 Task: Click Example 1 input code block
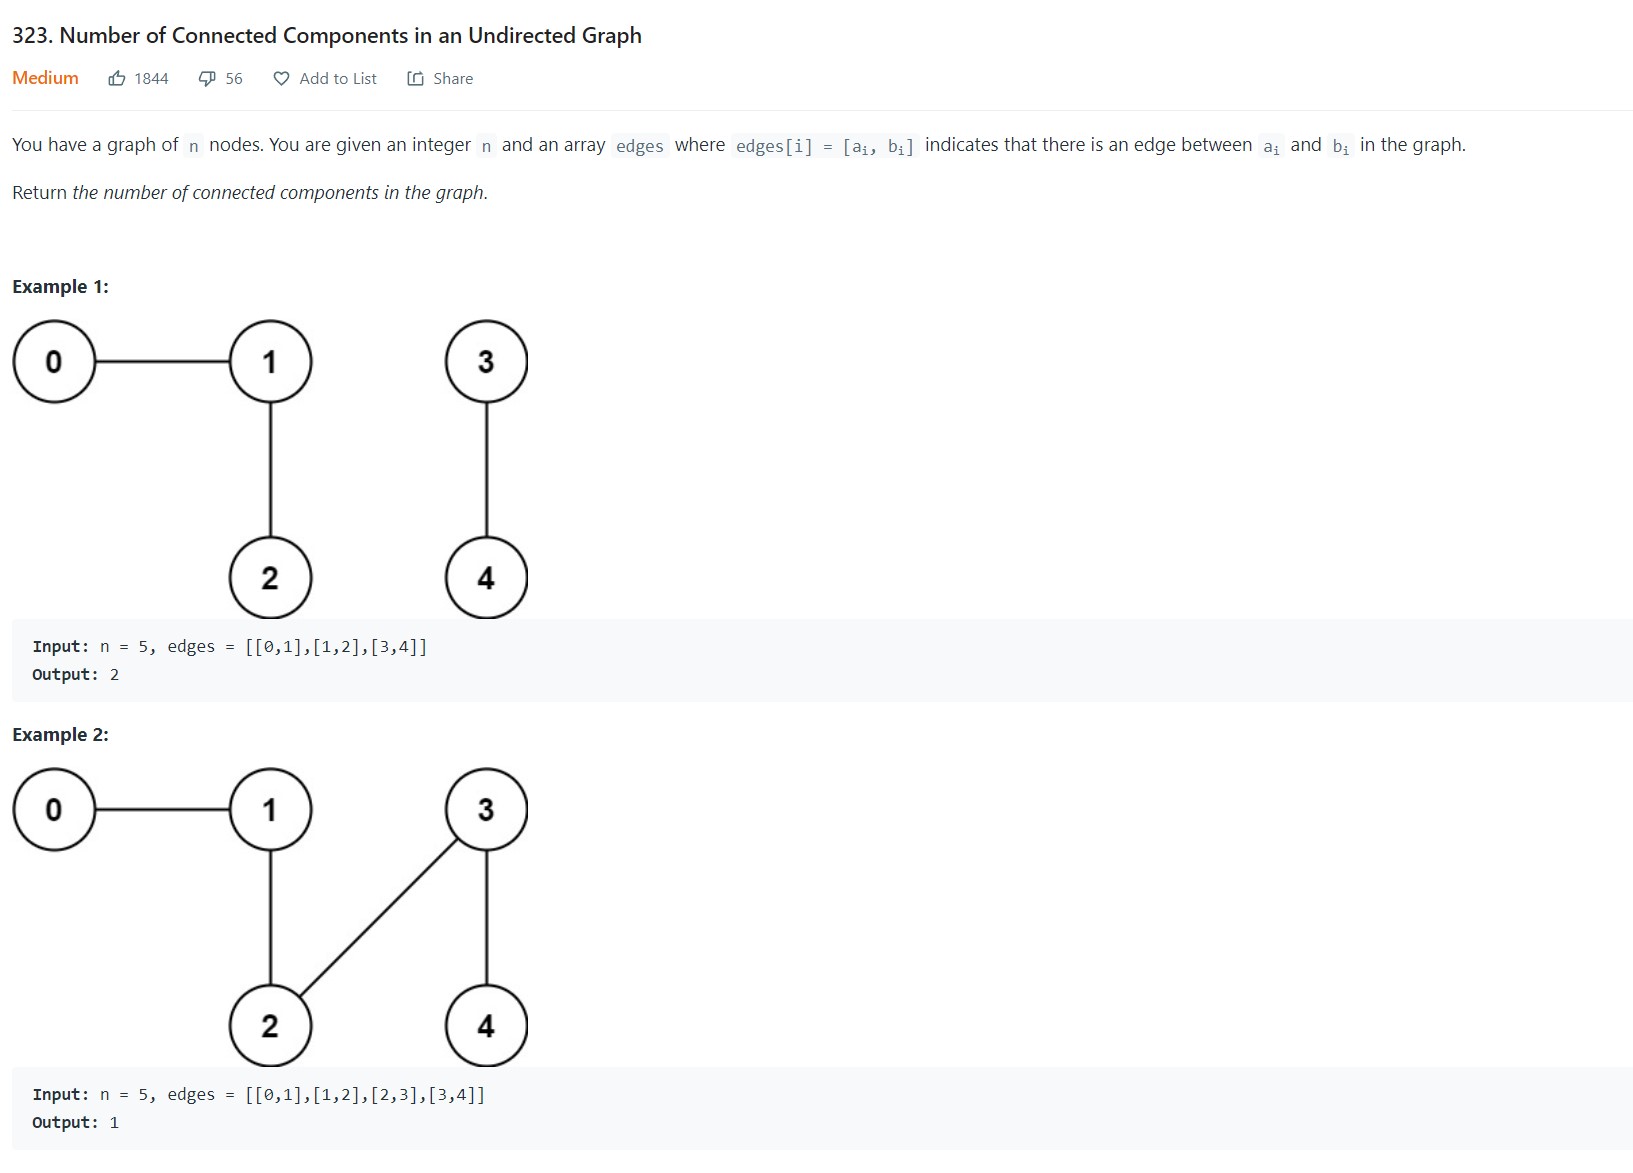coord(230,647)
